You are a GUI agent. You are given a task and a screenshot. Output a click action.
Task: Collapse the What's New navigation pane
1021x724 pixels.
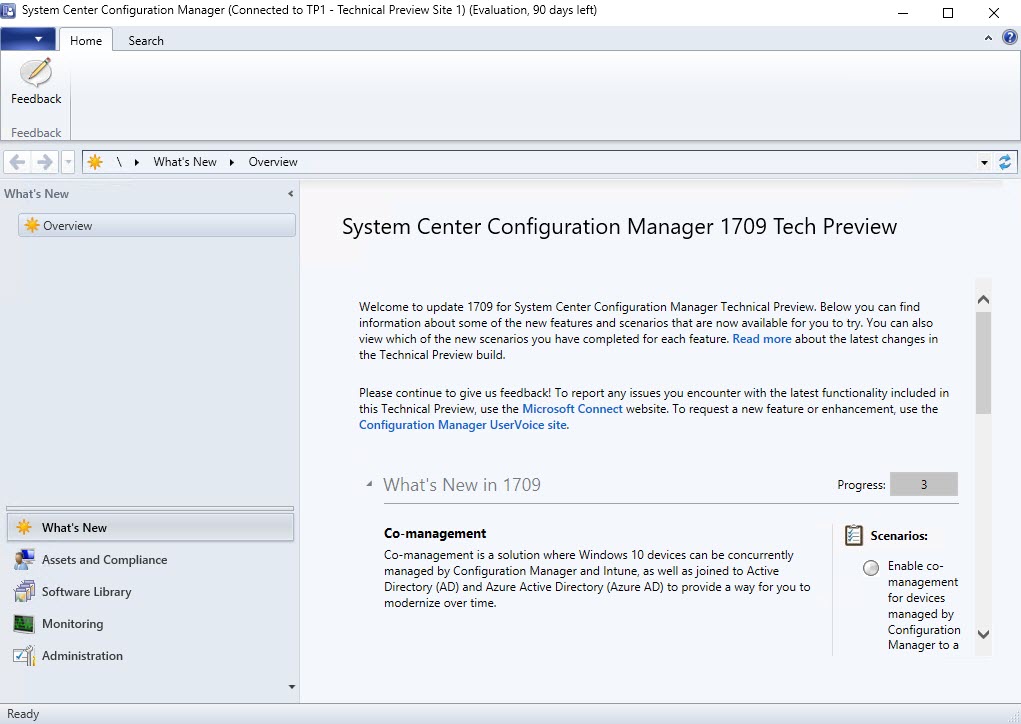tap(290, 193)
